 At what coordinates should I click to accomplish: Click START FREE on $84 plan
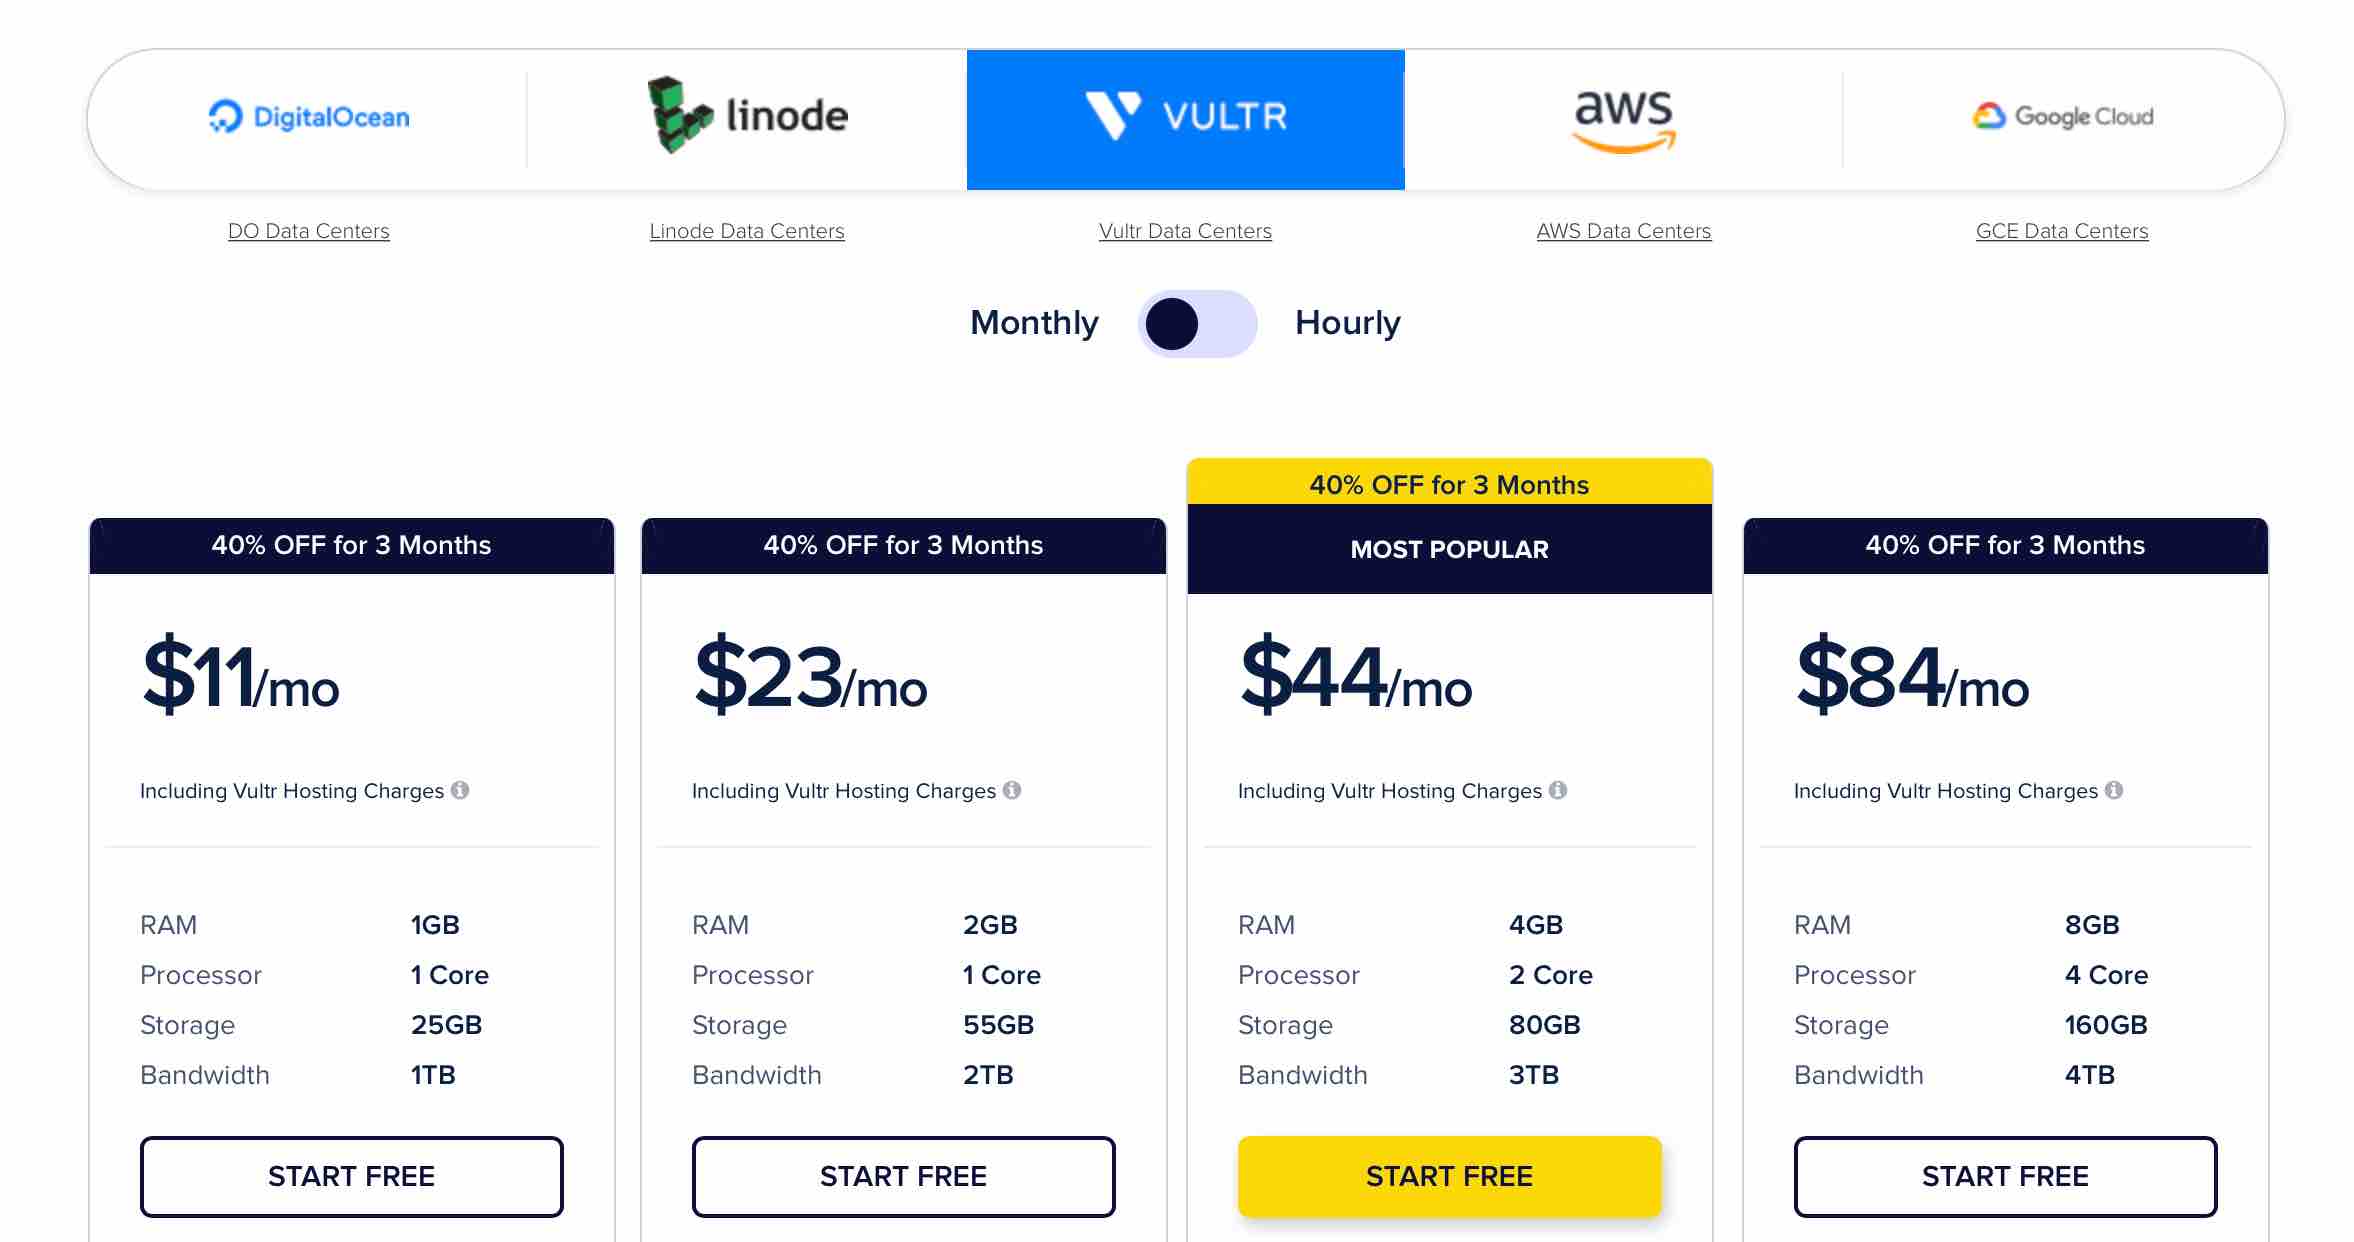2006,1176
